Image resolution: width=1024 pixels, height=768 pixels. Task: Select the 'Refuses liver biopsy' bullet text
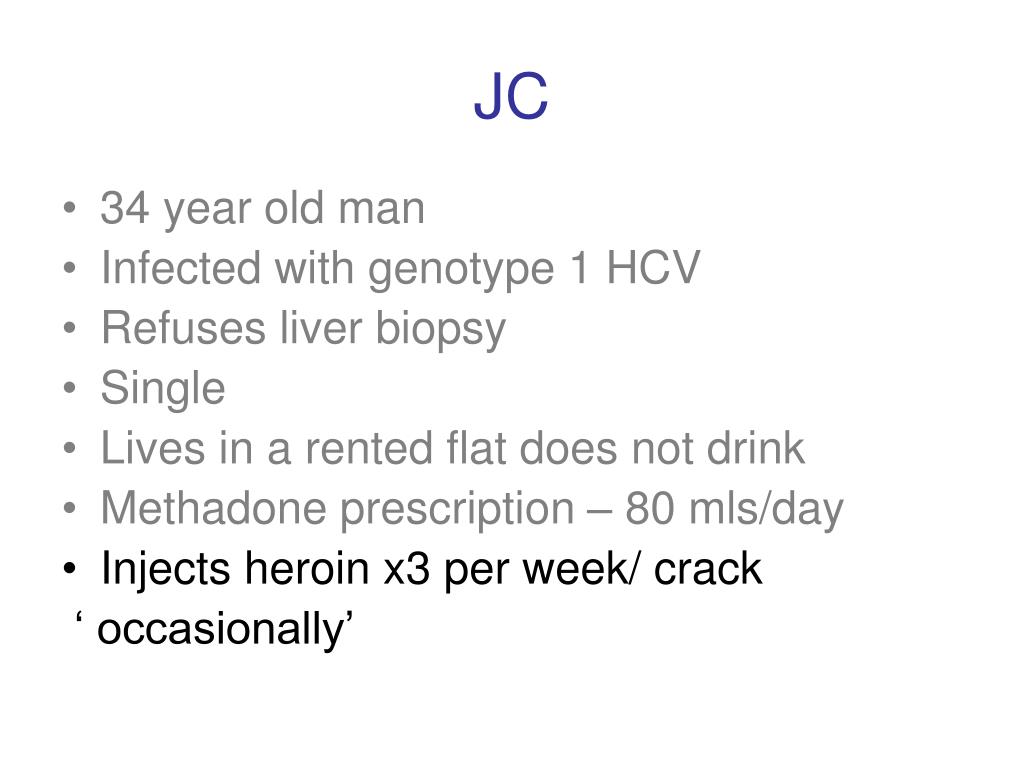pos(303,328)
